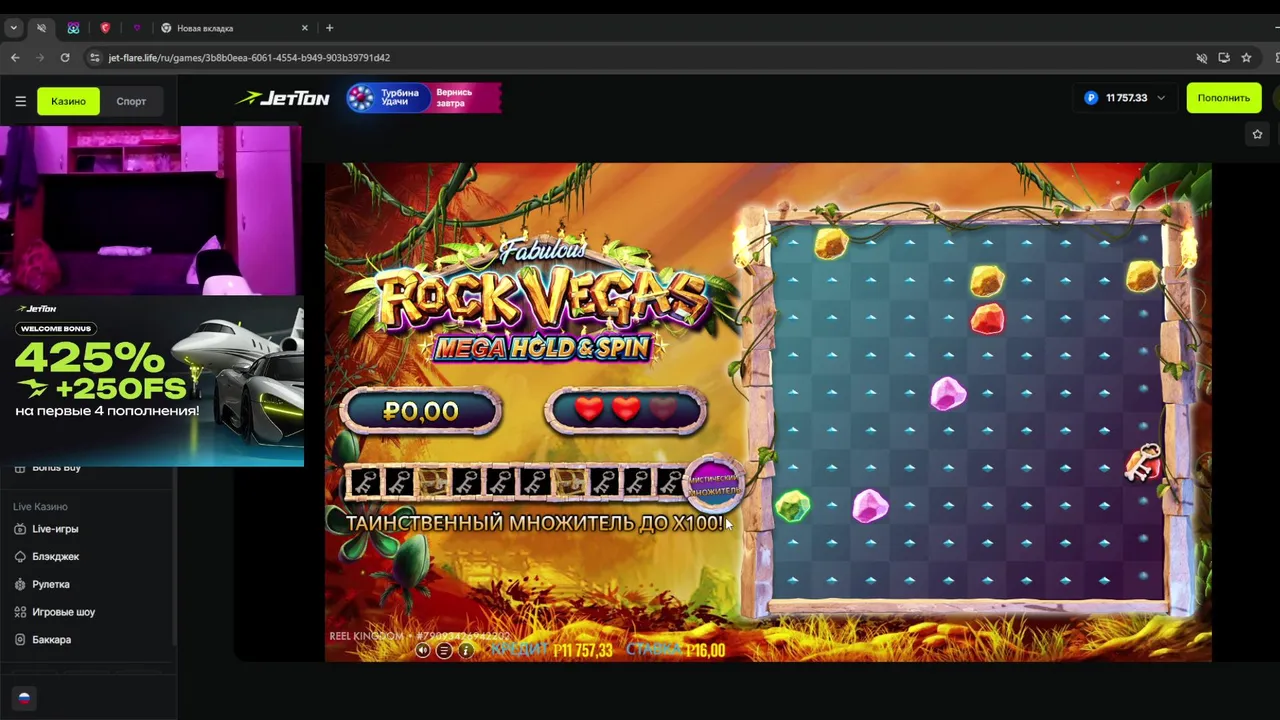Image resolution: width=1280 pixels, height=720 pixels.
Task: Click the key and chest progress bar
Action: pyautogui.click(x=516, y=483)
